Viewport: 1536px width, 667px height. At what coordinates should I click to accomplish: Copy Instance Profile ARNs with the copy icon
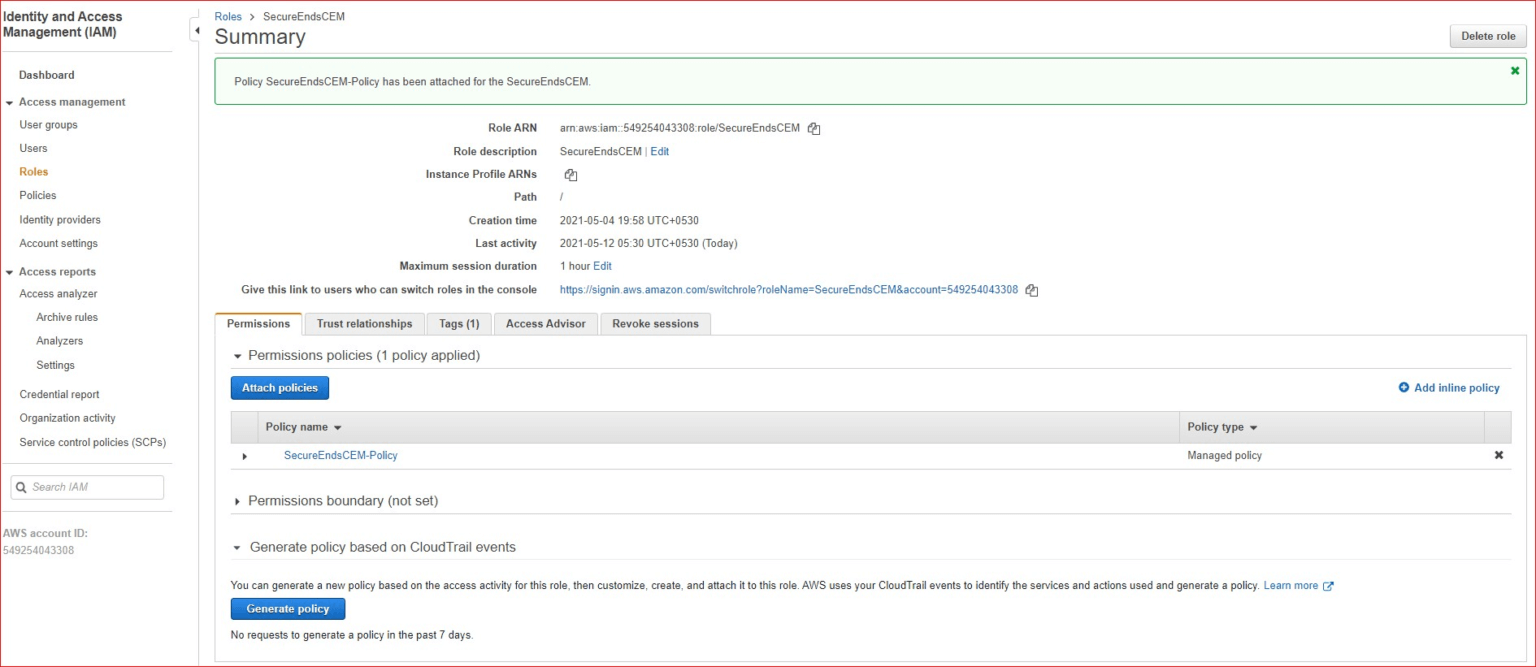coord(569,174)
